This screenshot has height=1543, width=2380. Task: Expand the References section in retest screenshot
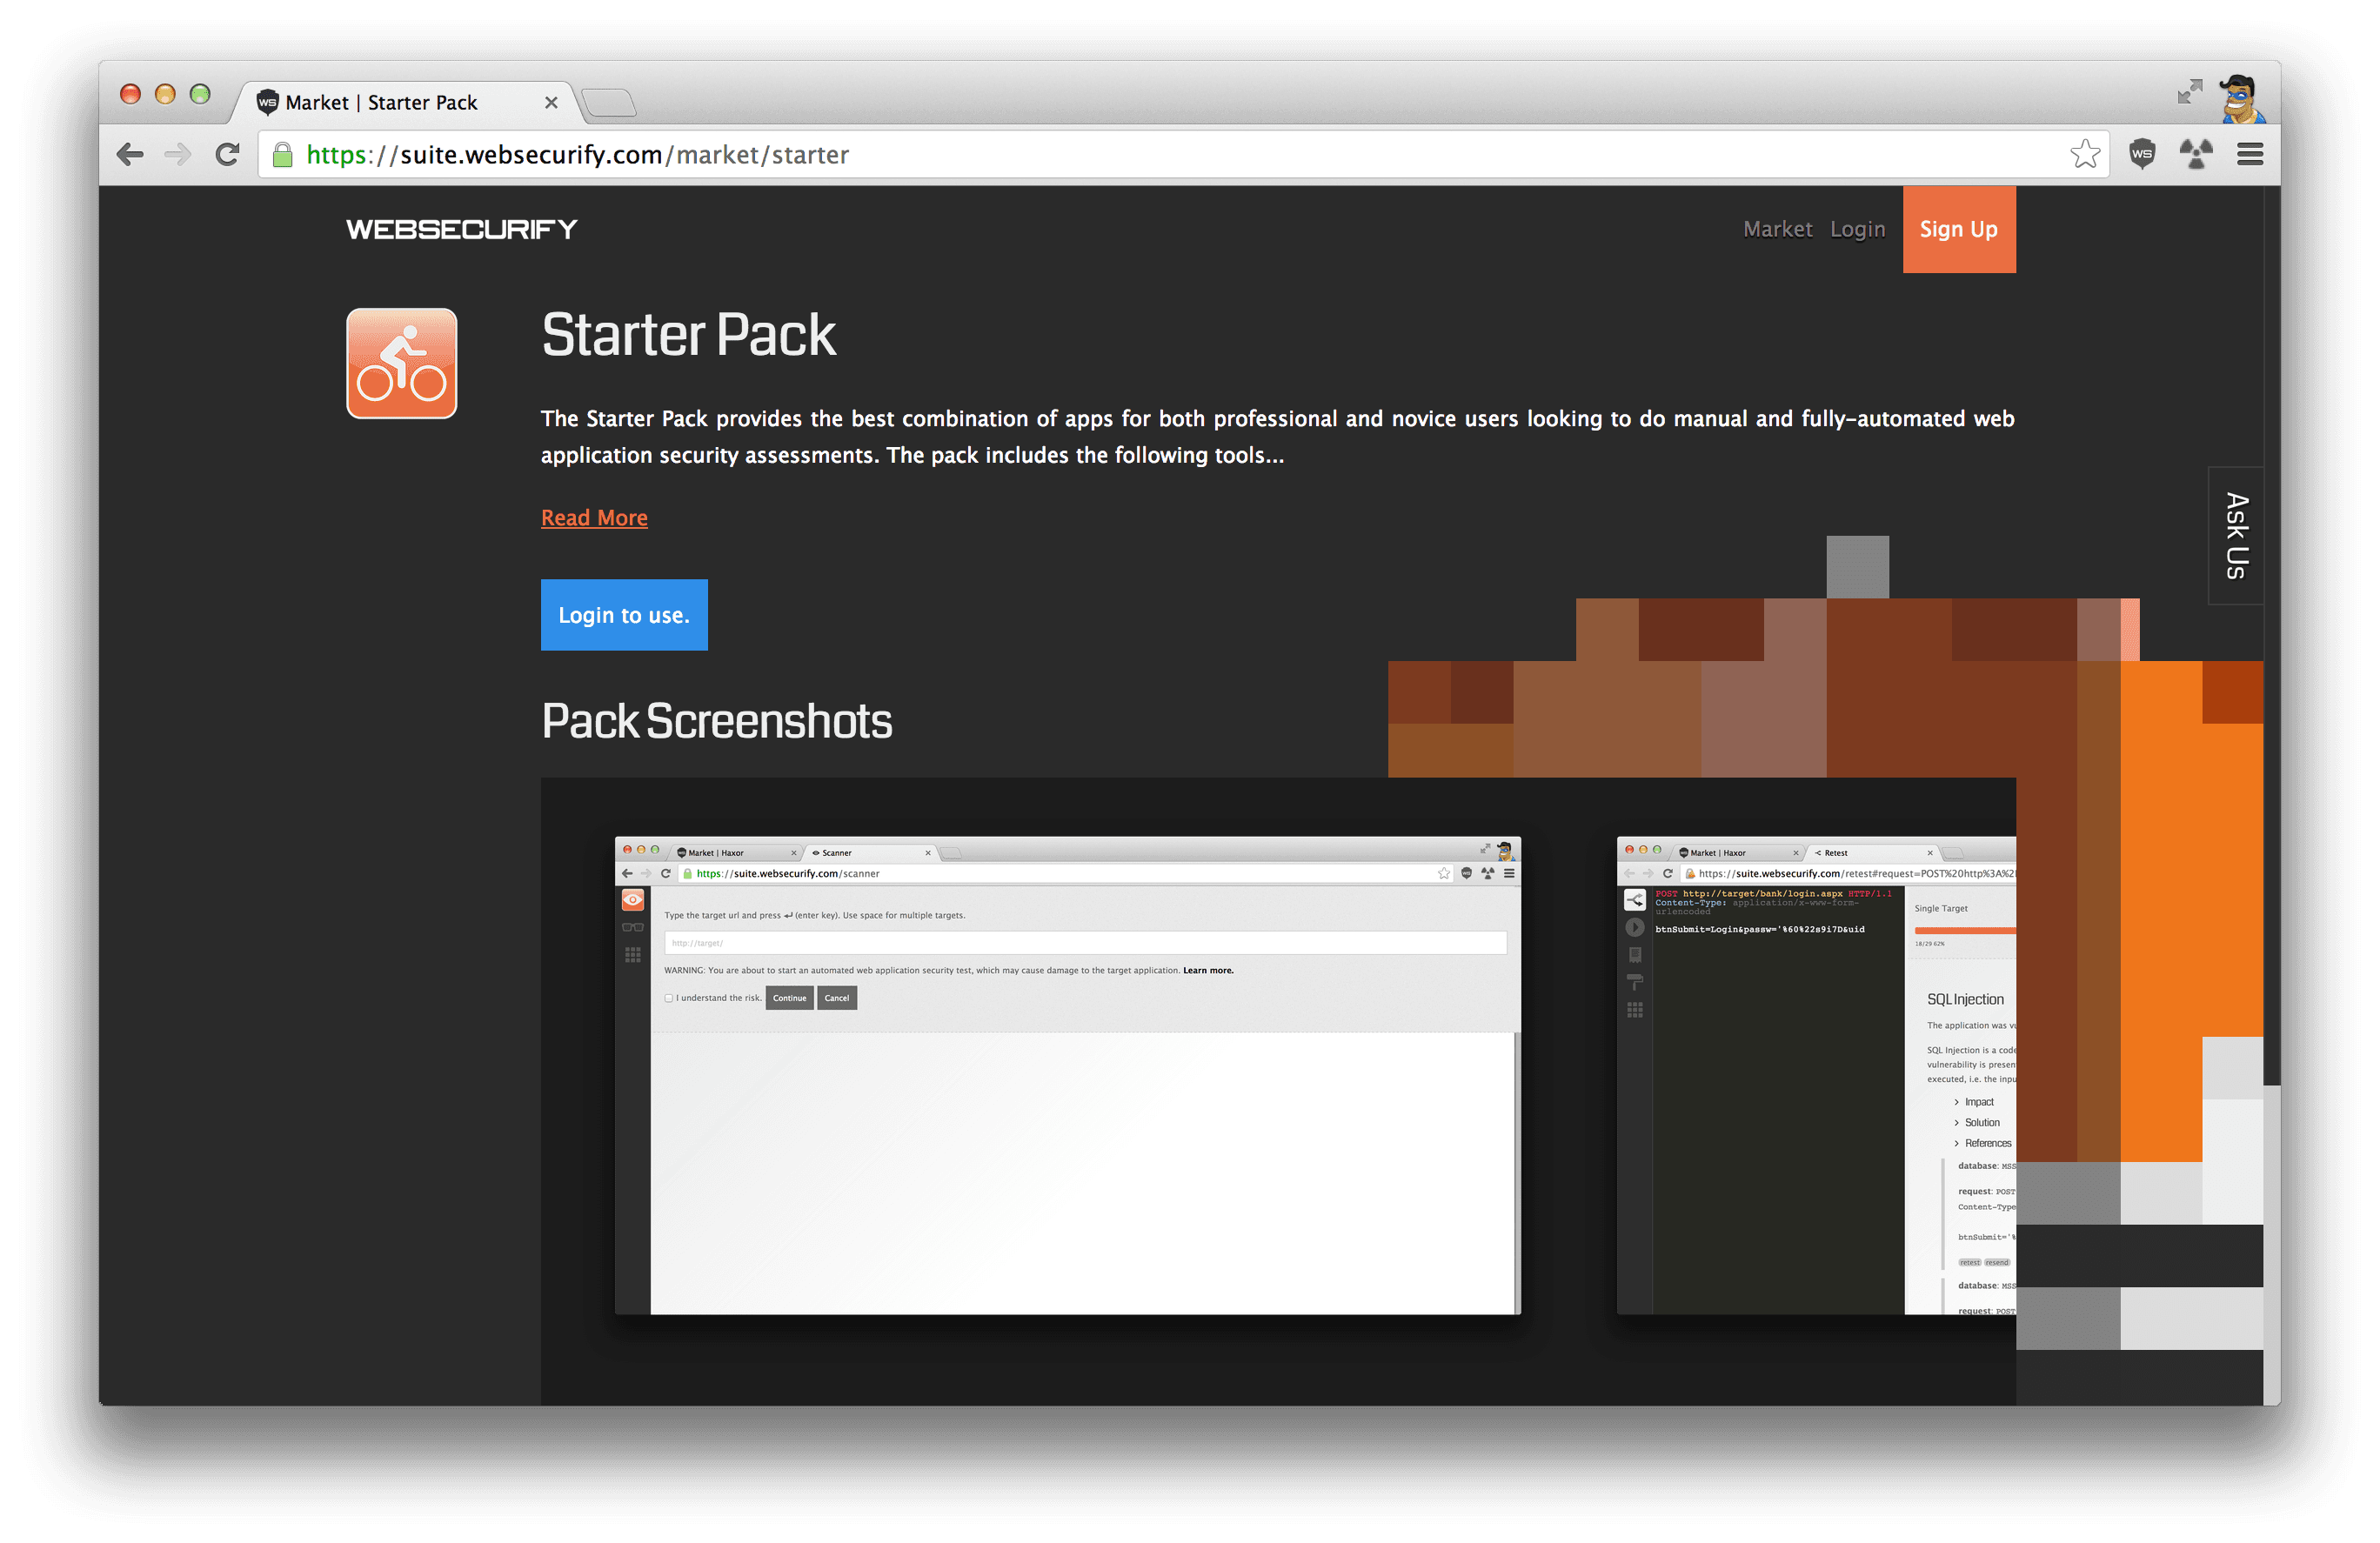pyautogui.click(x=1982, y=1143)
